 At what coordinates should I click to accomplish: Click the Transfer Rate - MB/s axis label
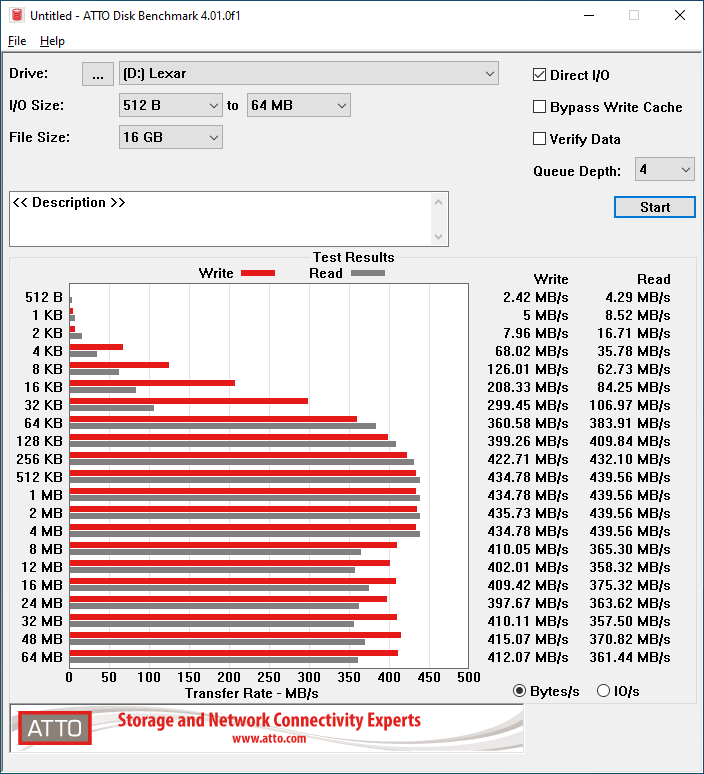tap(252, 694)
